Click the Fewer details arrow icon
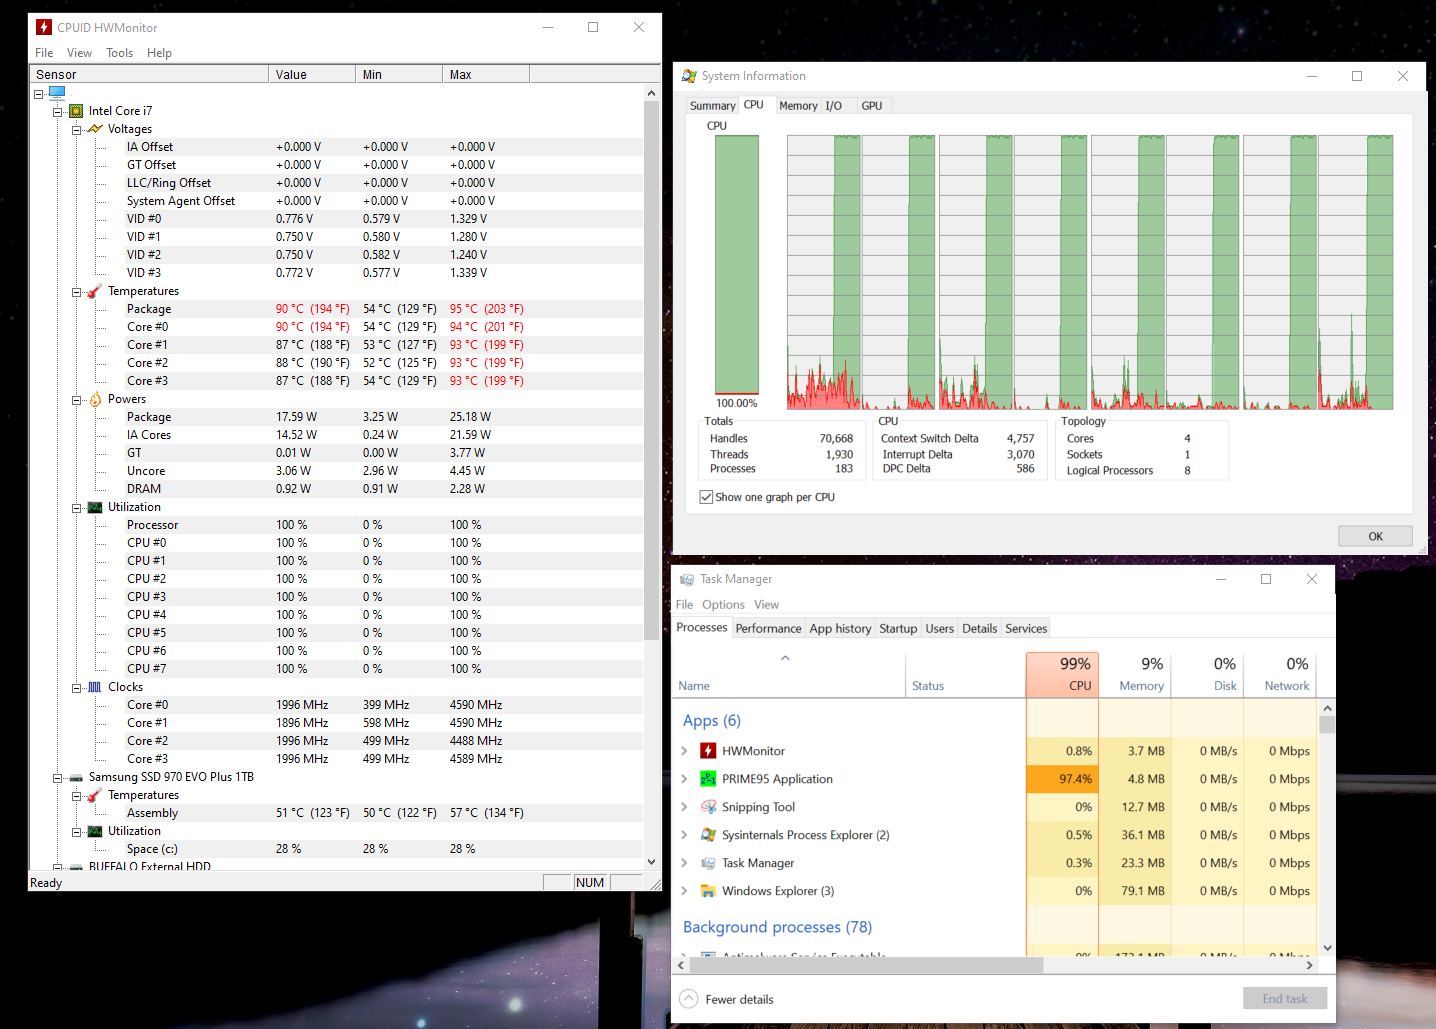The width and height of the screenshot is (1436, 1029). (689, 999)
